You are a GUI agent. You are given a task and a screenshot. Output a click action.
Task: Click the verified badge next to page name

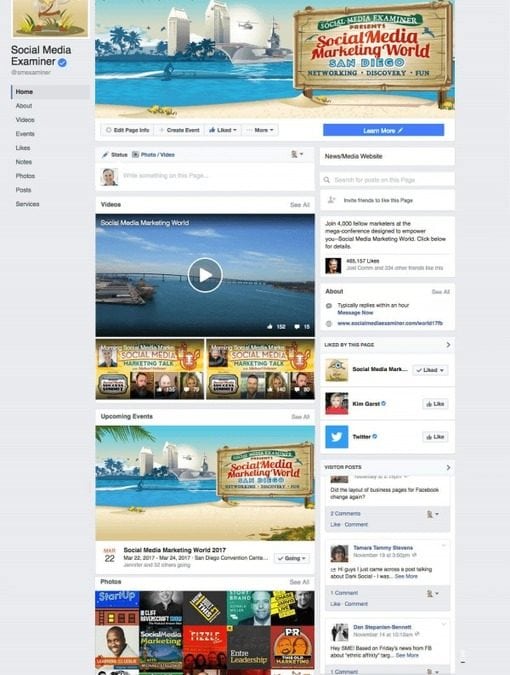pos(62,62)
